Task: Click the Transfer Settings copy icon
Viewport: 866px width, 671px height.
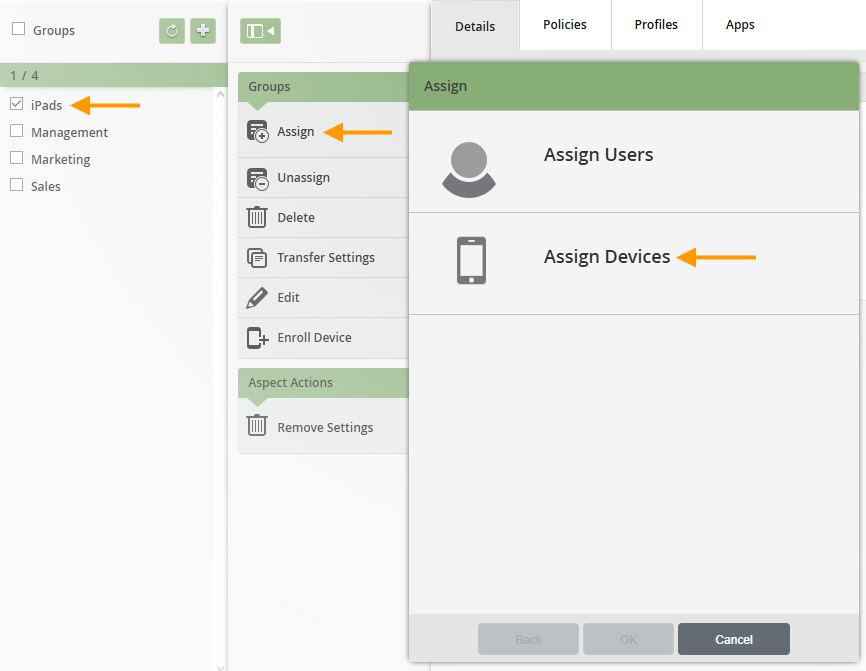Action: point(257,257)
